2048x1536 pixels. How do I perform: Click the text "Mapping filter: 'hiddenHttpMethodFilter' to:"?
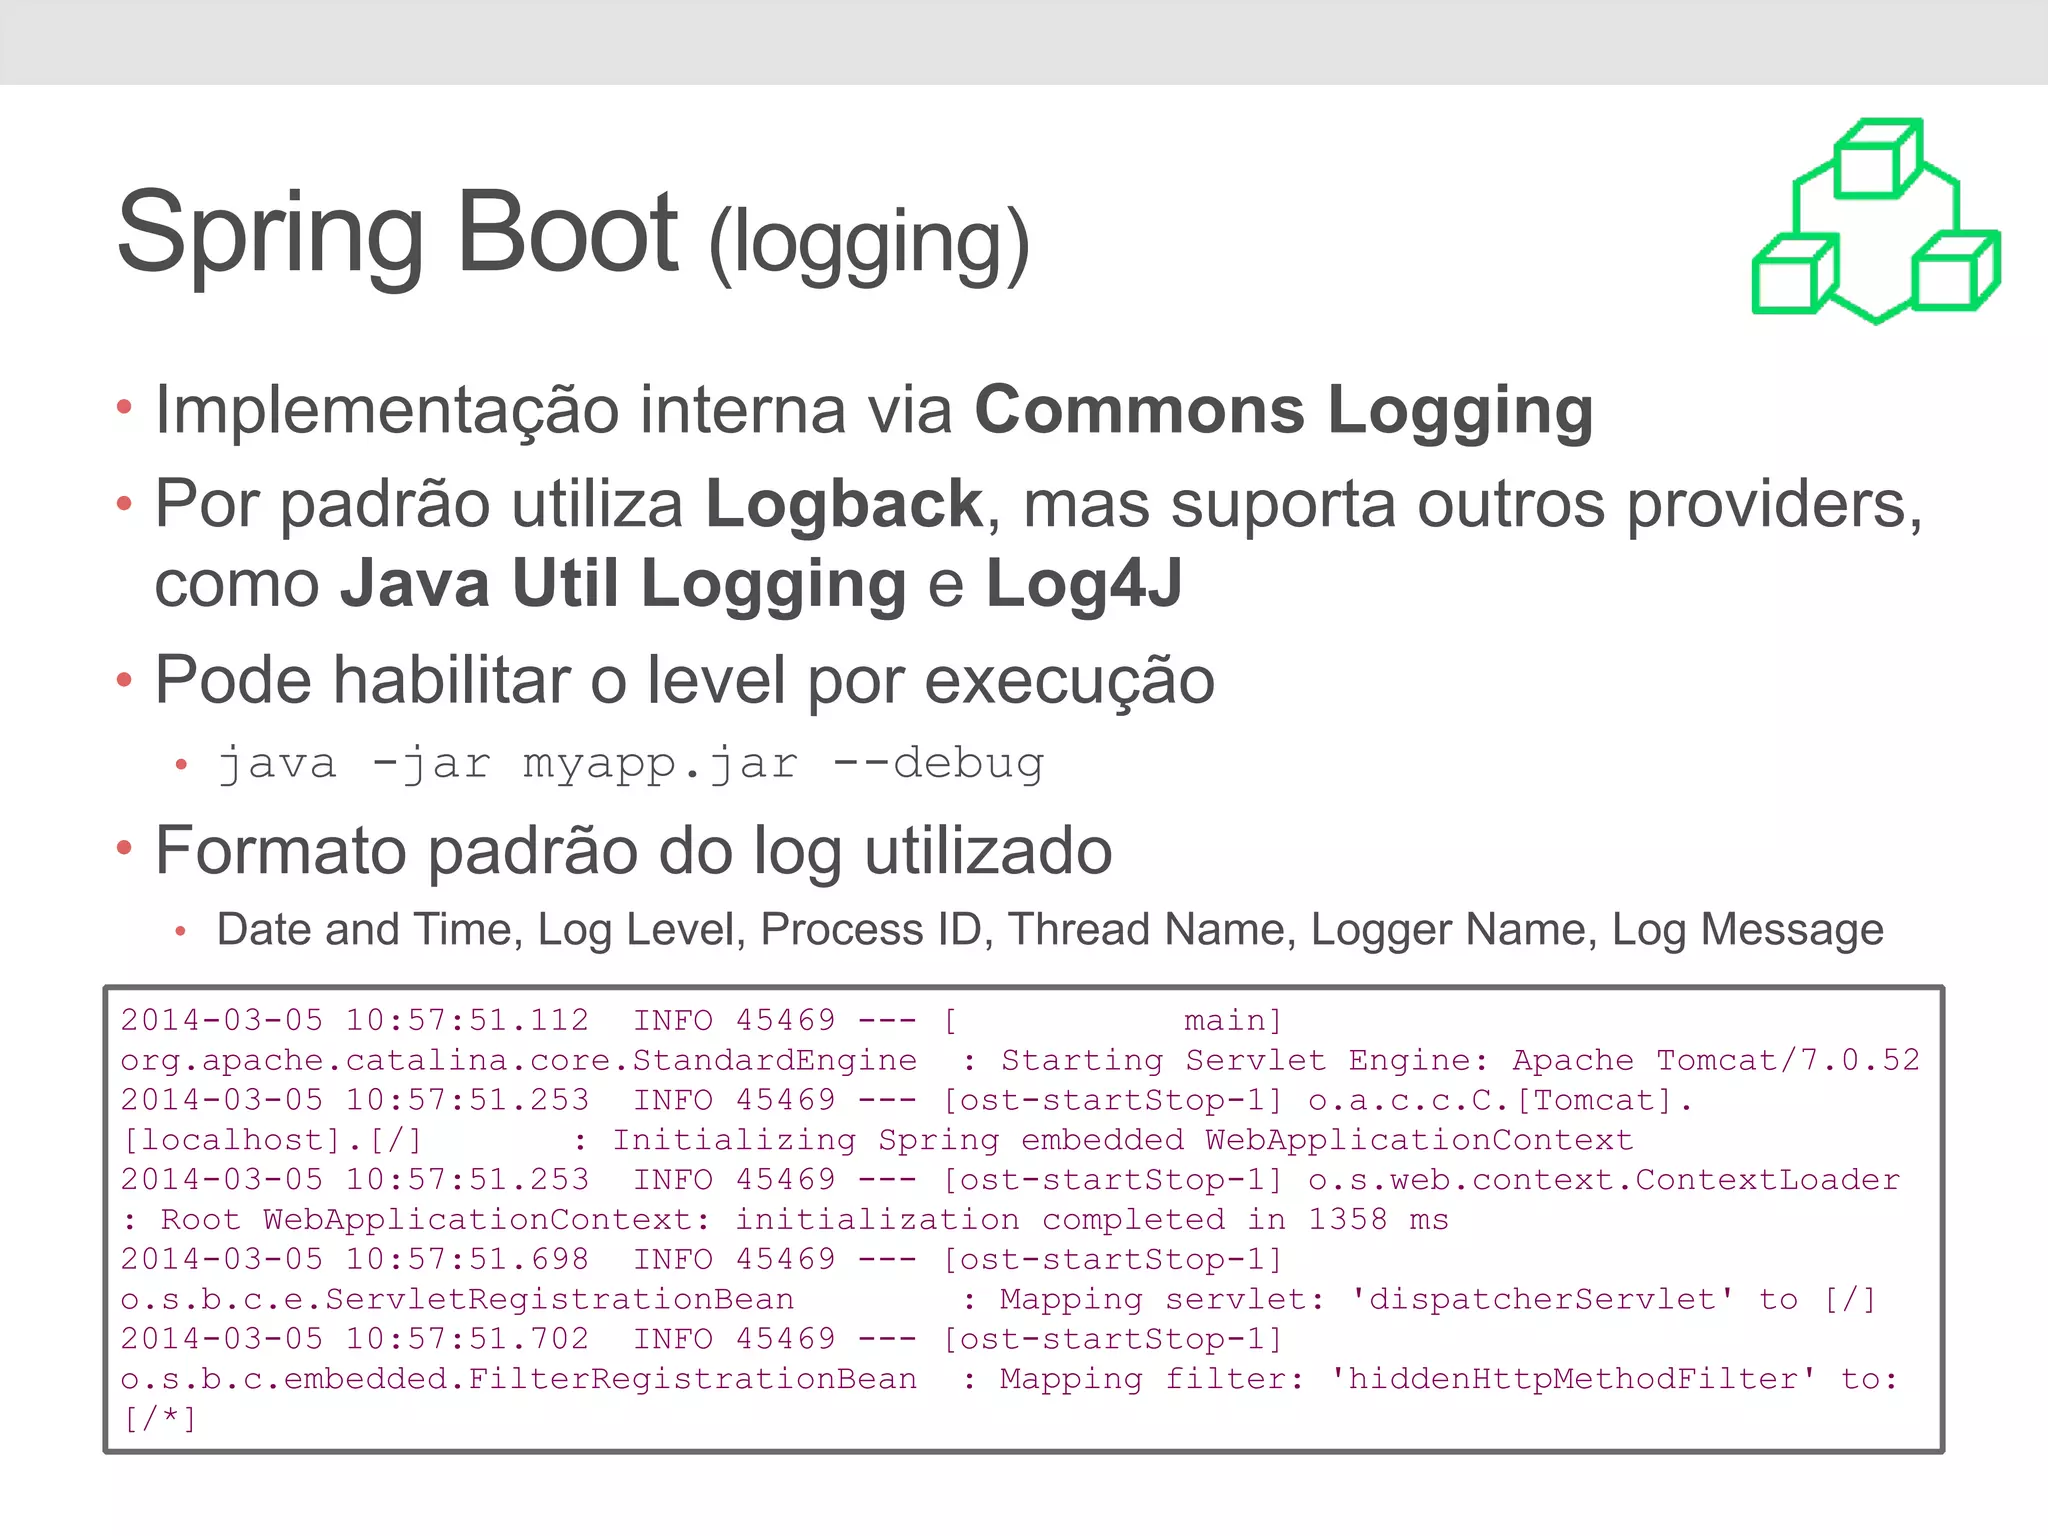[x=1448, y=1379]
